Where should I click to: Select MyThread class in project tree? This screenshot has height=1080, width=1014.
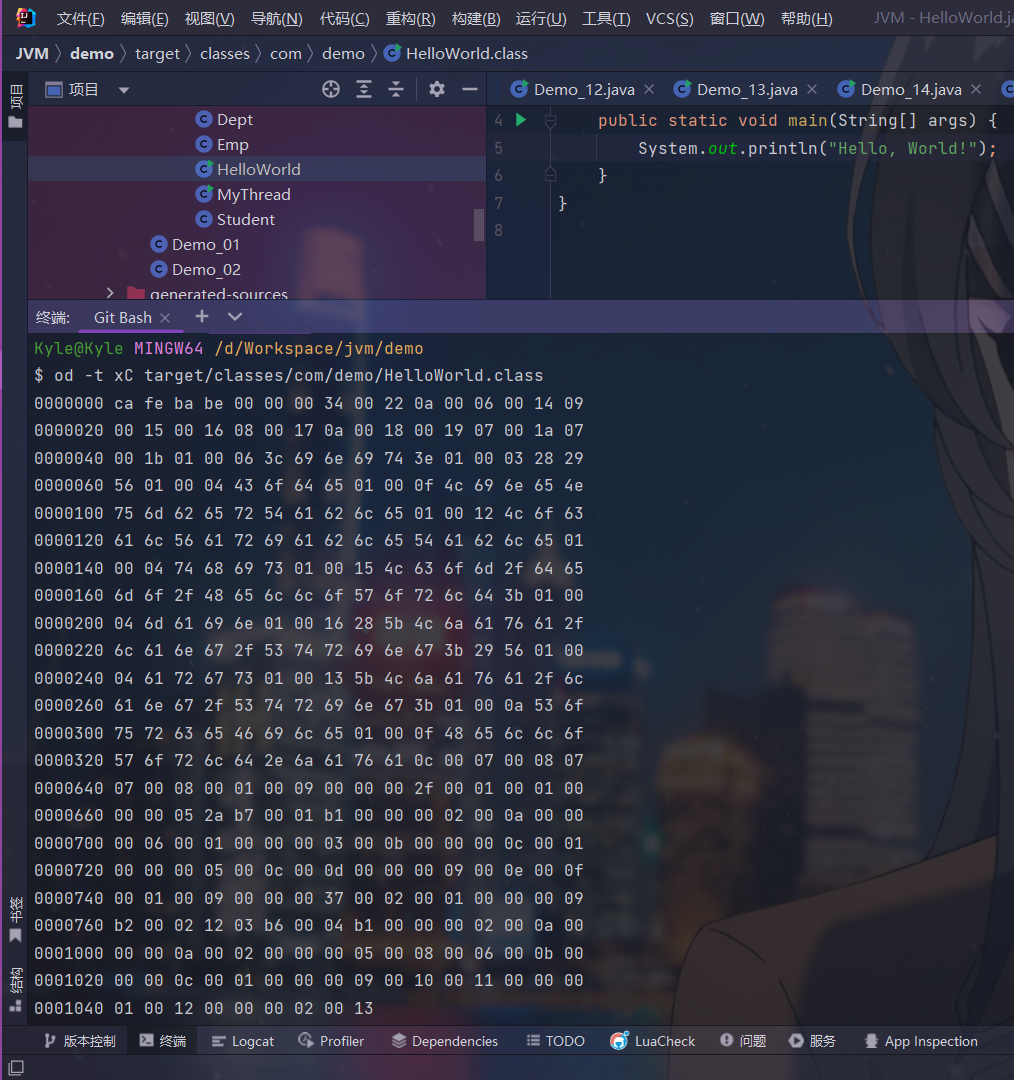pos(253,195)
